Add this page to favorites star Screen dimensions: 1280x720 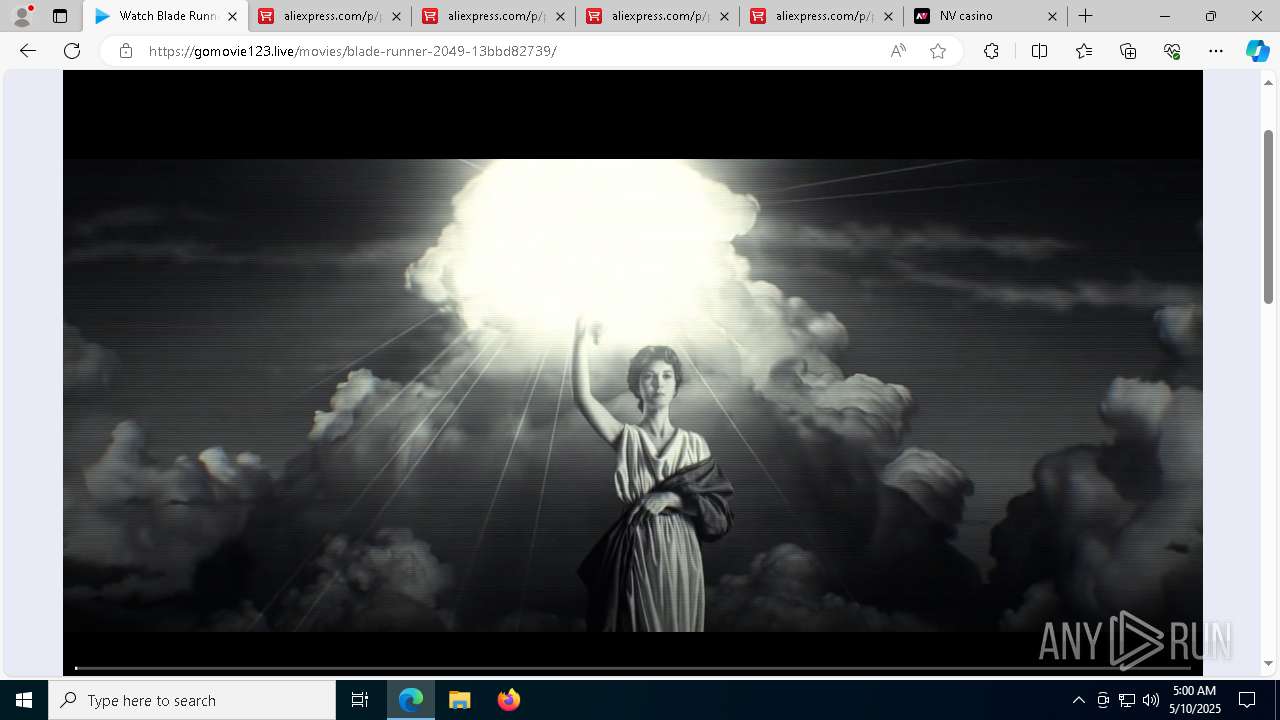tap(938, 51)
